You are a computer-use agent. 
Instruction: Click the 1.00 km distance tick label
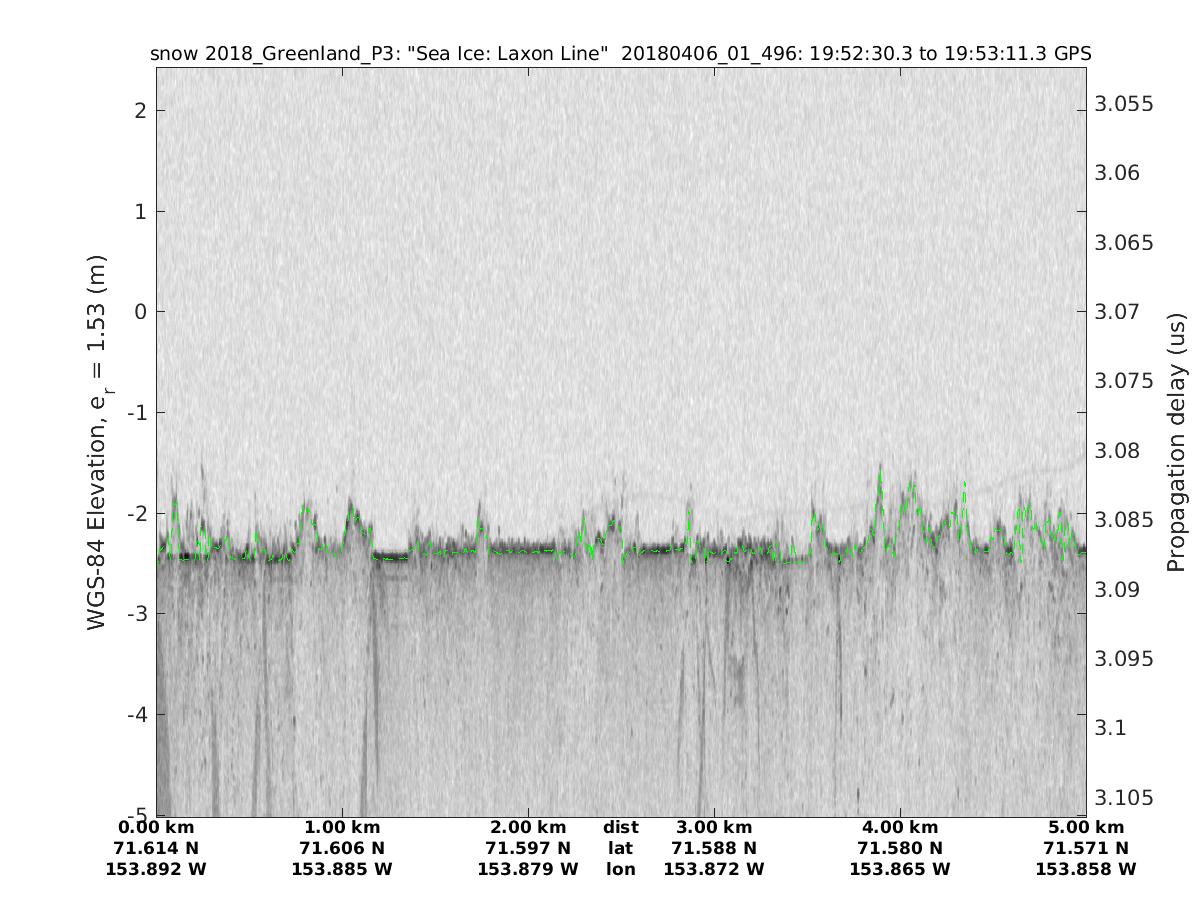pyautogui.click(x=342, y=827)
